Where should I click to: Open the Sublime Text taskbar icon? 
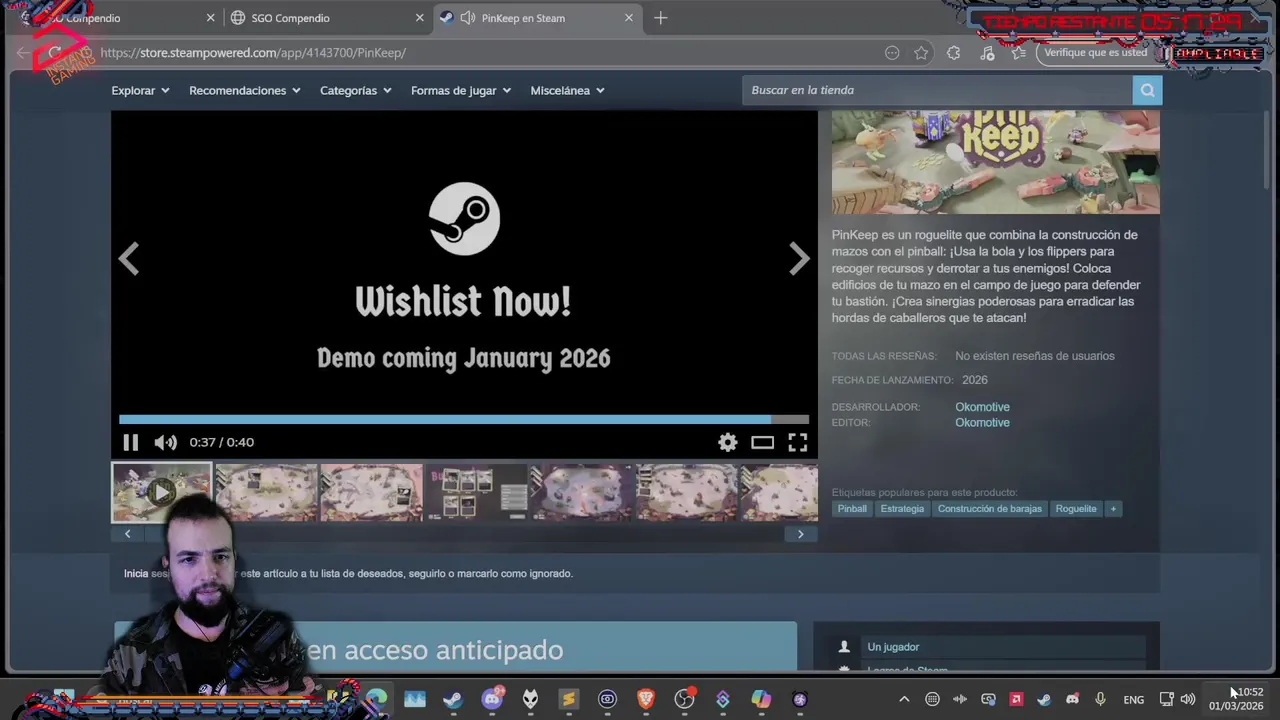point(568,699)
